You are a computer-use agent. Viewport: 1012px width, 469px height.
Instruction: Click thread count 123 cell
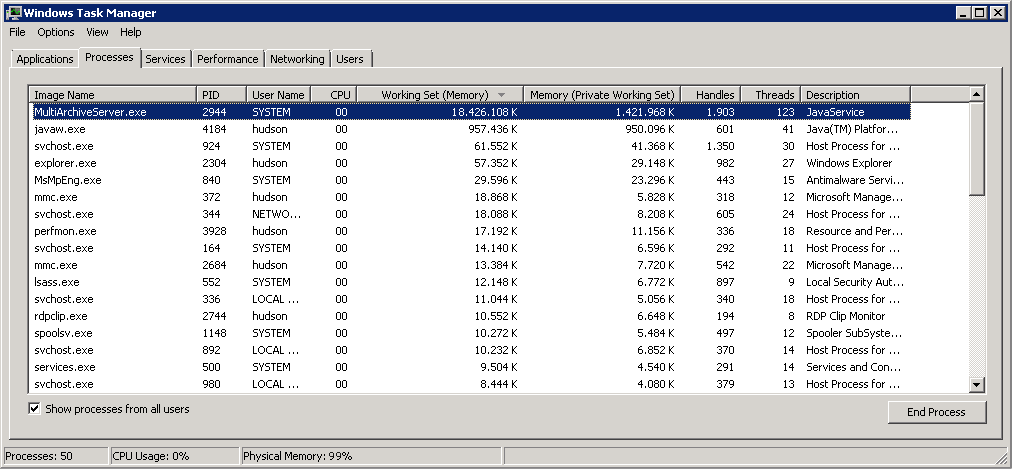pyautogui.click(x=785, y=112)
